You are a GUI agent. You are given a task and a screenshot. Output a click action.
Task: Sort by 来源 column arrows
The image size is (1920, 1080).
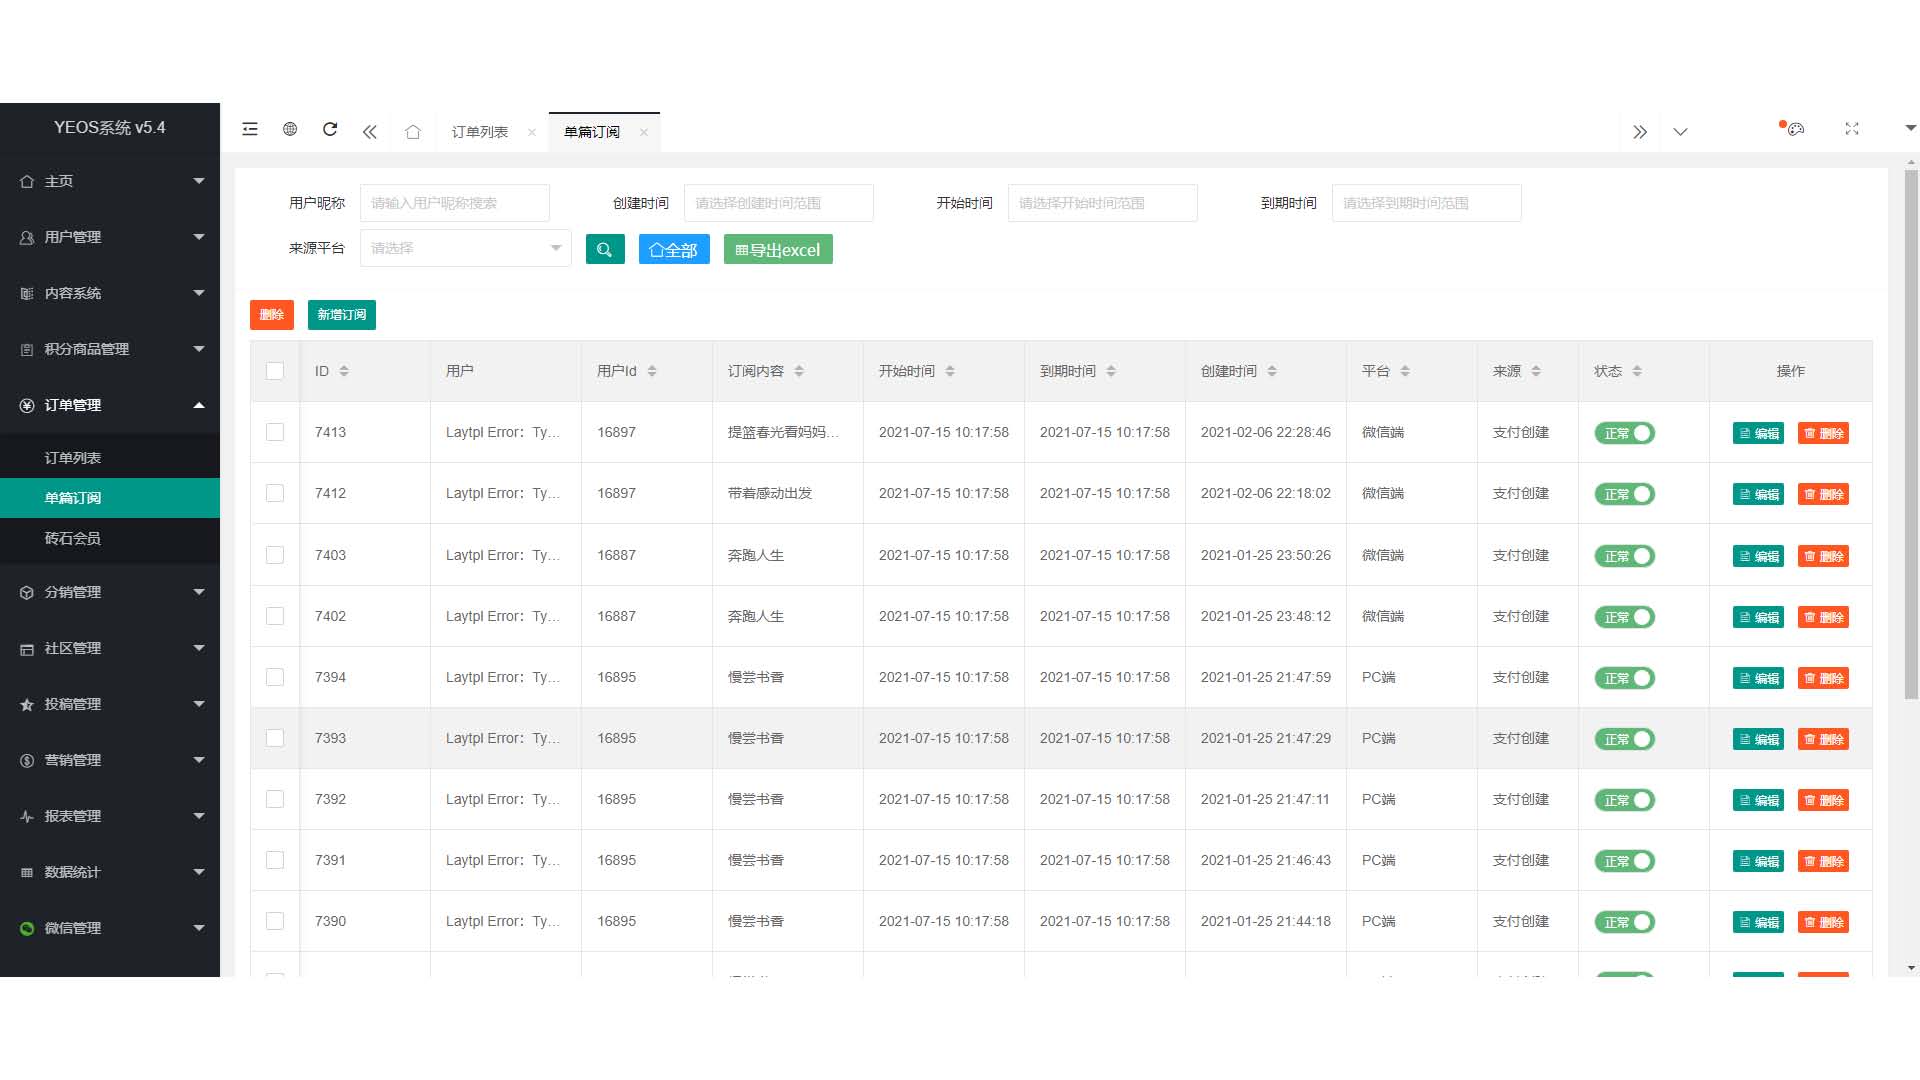click(x=1536, y=371)
